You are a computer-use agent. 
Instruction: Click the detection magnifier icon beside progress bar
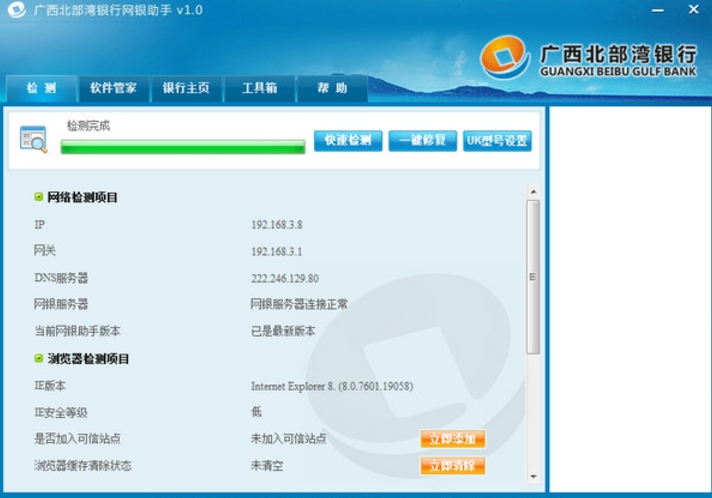coord(34,139)
